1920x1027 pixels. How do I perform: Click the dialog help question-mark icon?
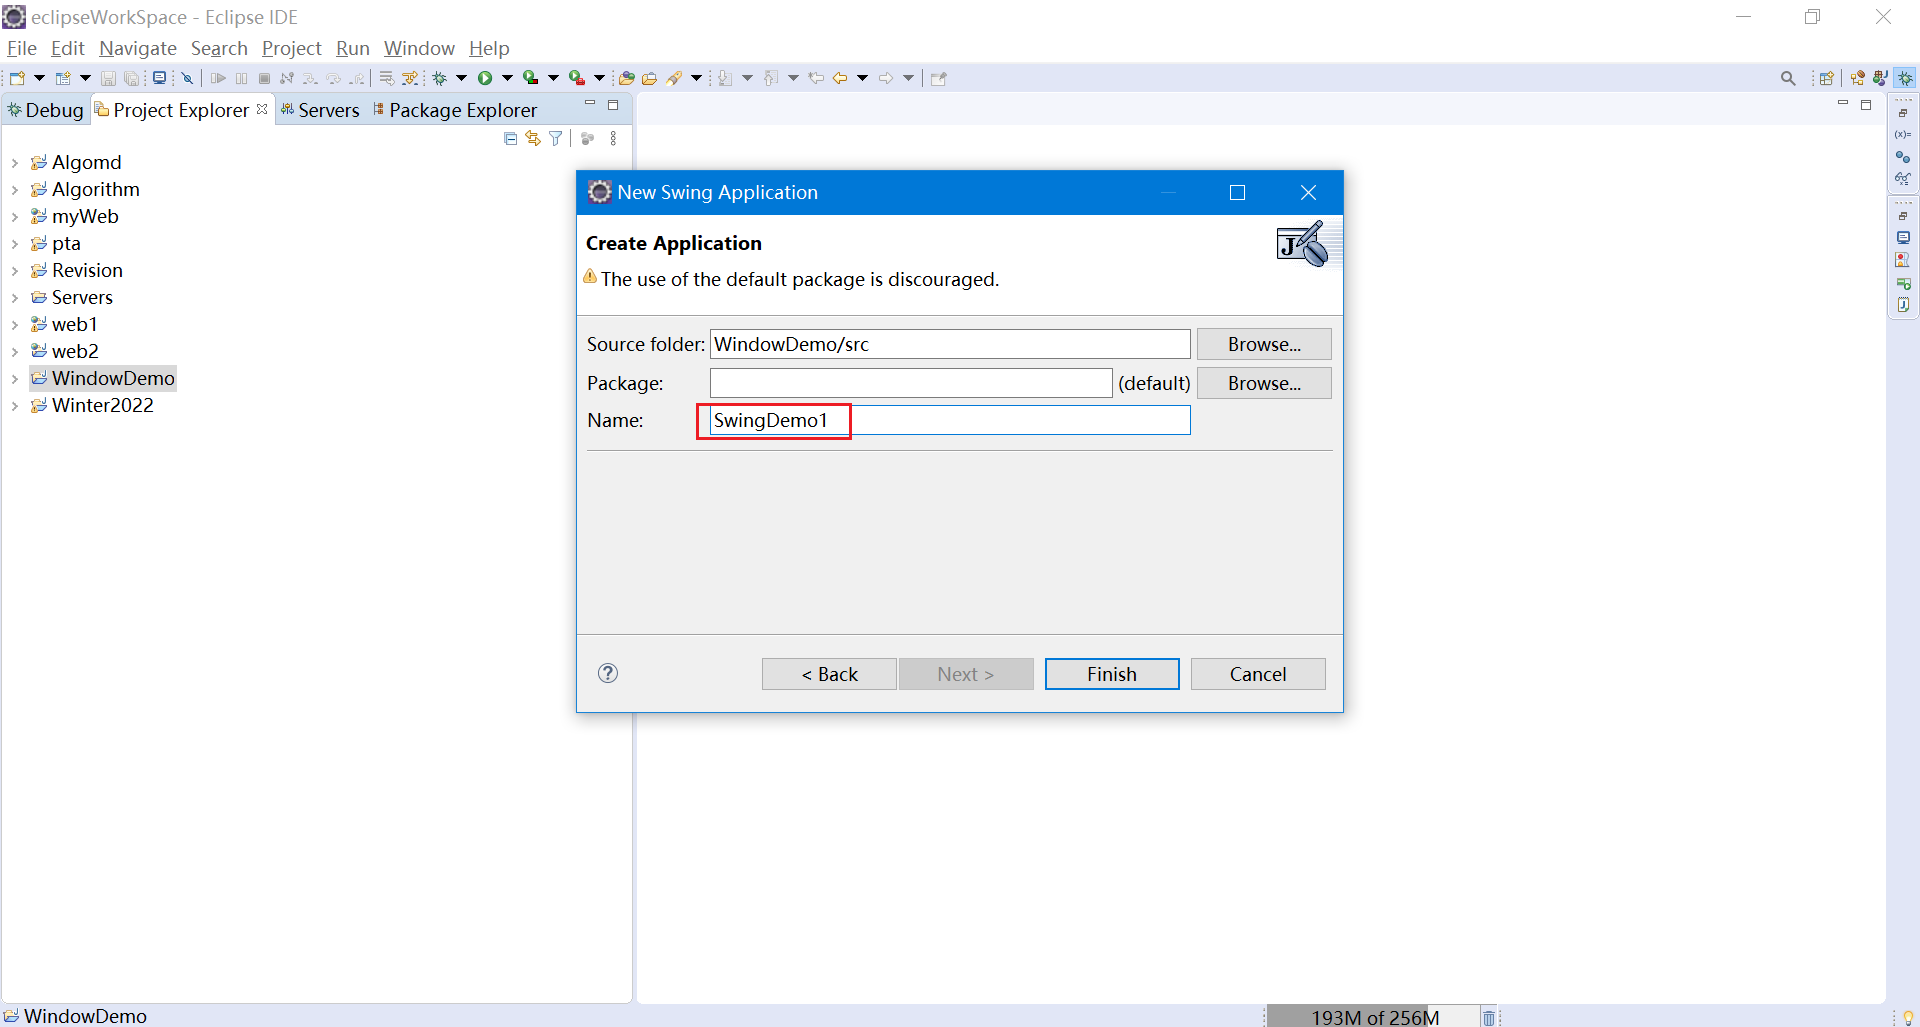pyautogui.click(x=608, y=673)
